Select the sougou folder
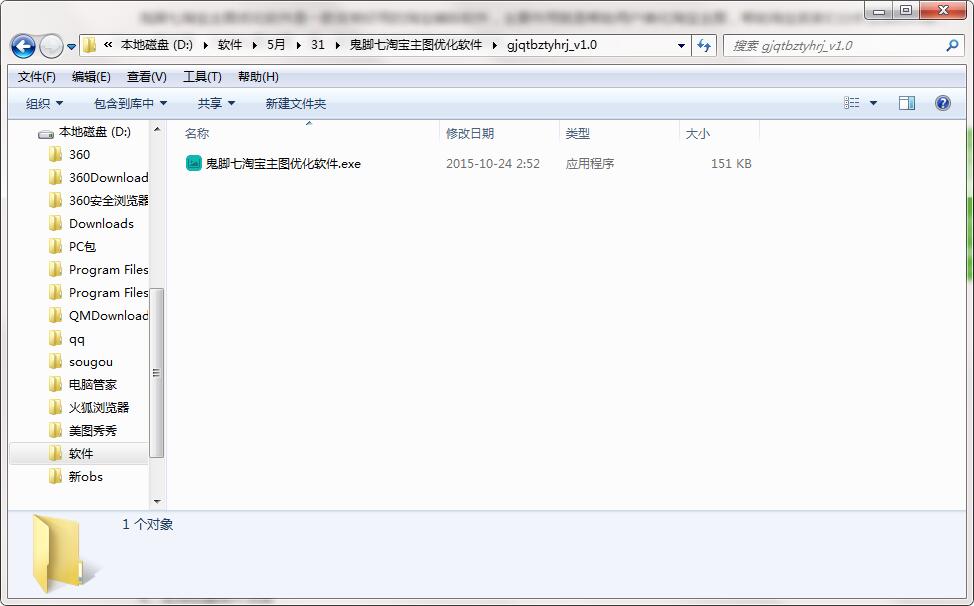 coord(91,362)
